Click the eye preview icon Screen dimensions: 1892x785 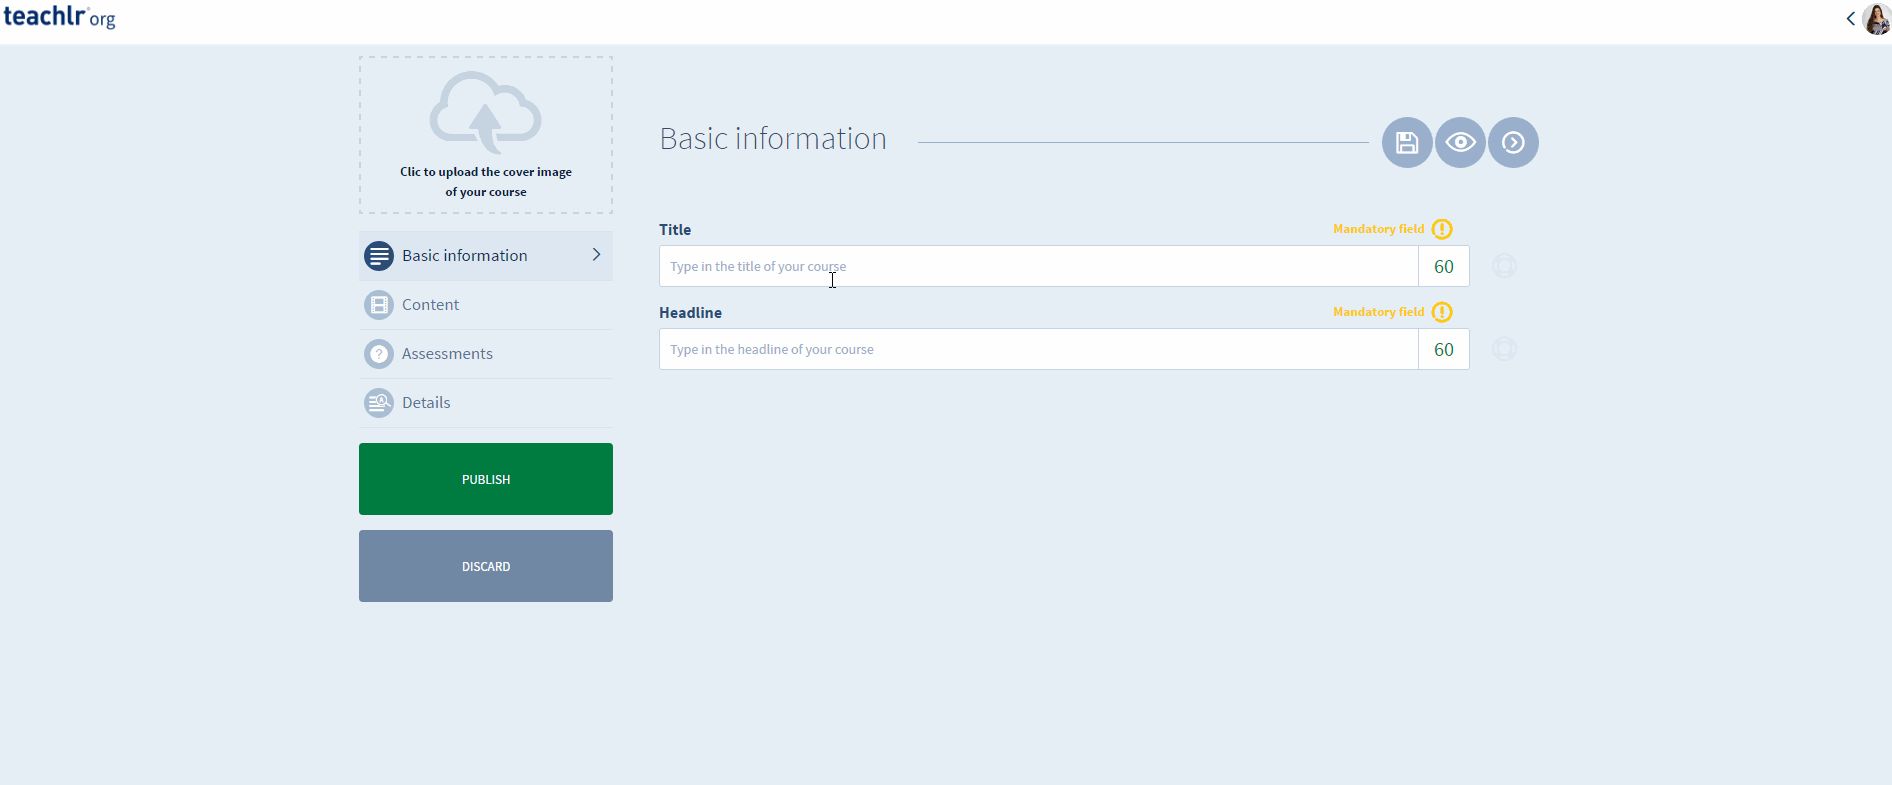[x=1460, y=143]
